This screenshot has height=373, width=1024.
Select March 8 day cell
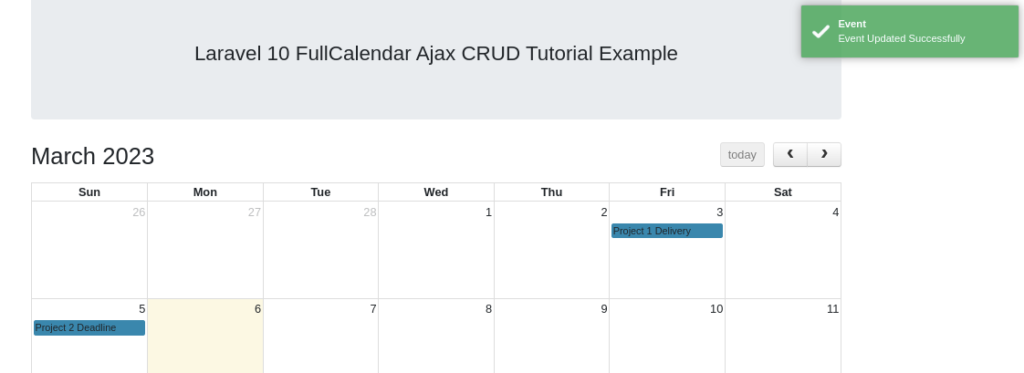click(436, 336)
